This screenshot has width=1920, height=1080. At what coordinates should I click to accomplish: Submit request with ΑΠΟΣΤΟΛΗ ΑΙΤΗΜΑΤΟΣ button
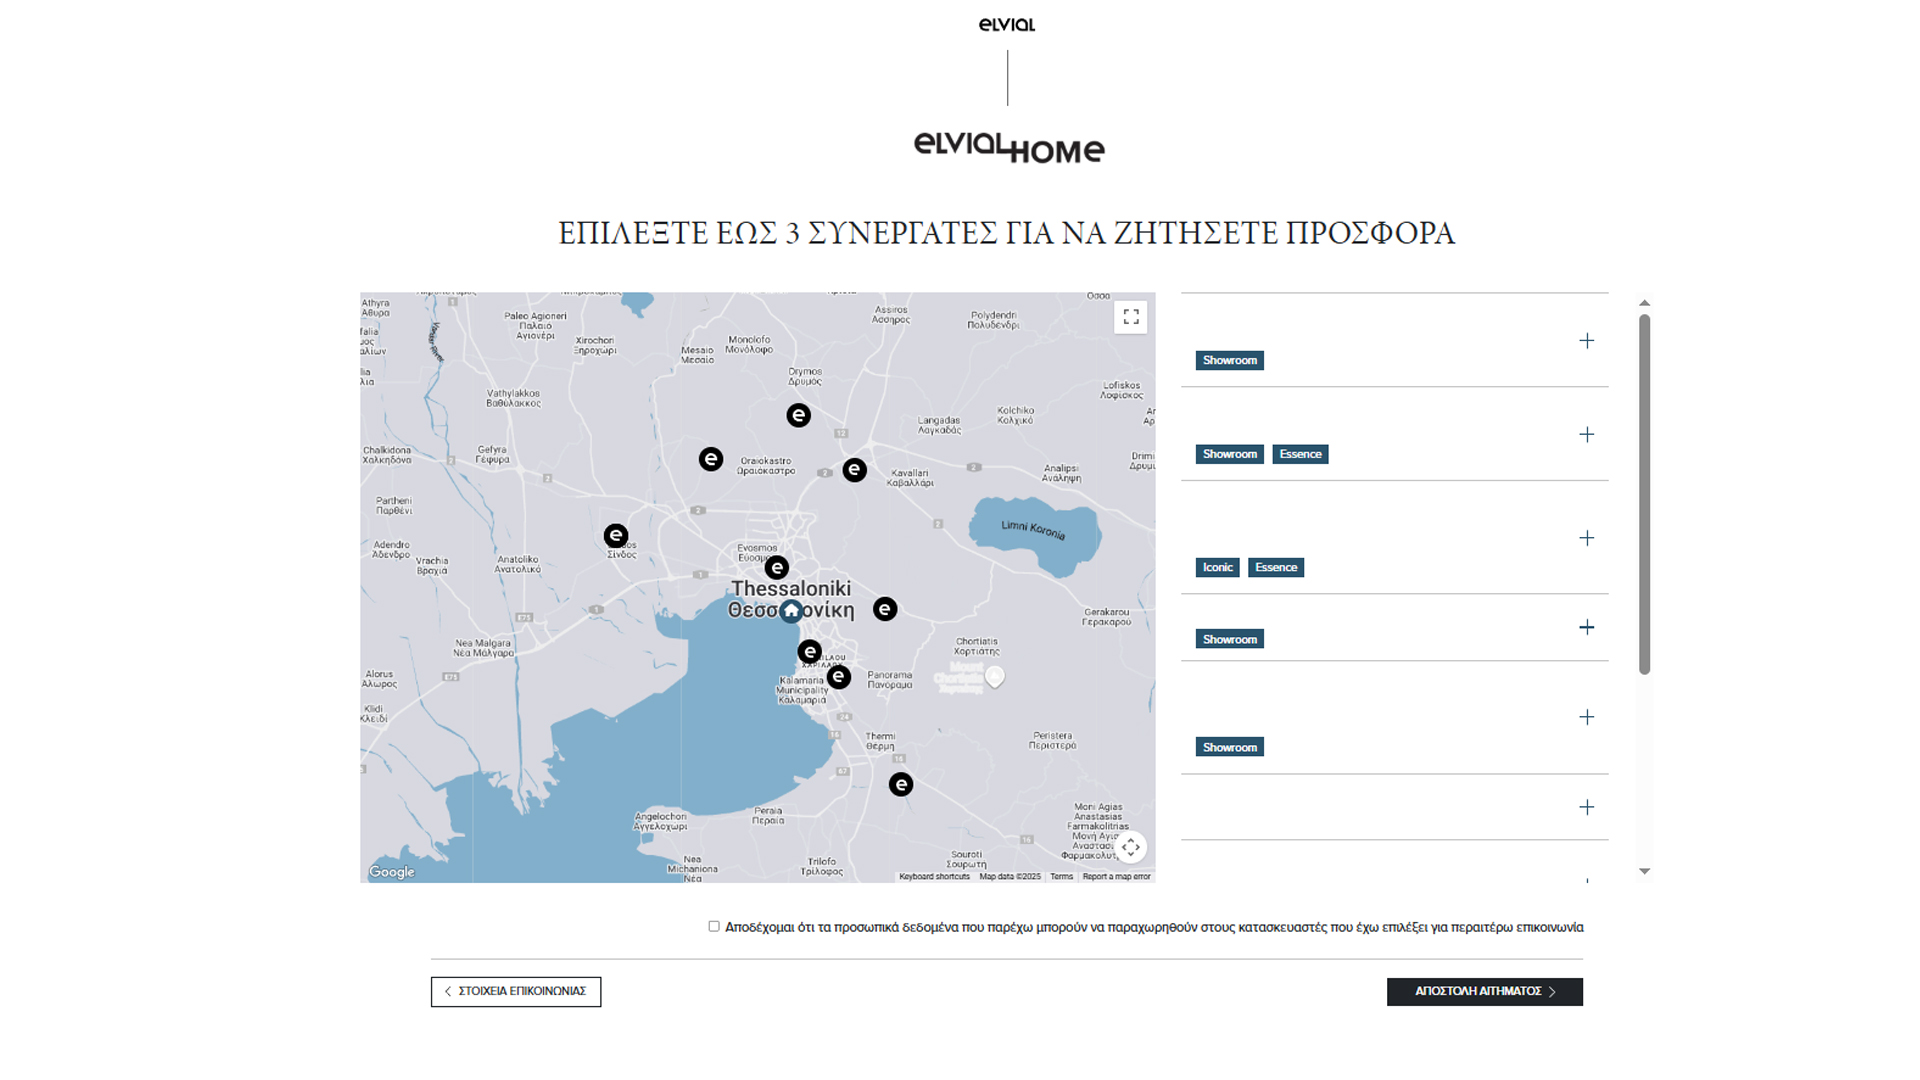(1484, 992)
